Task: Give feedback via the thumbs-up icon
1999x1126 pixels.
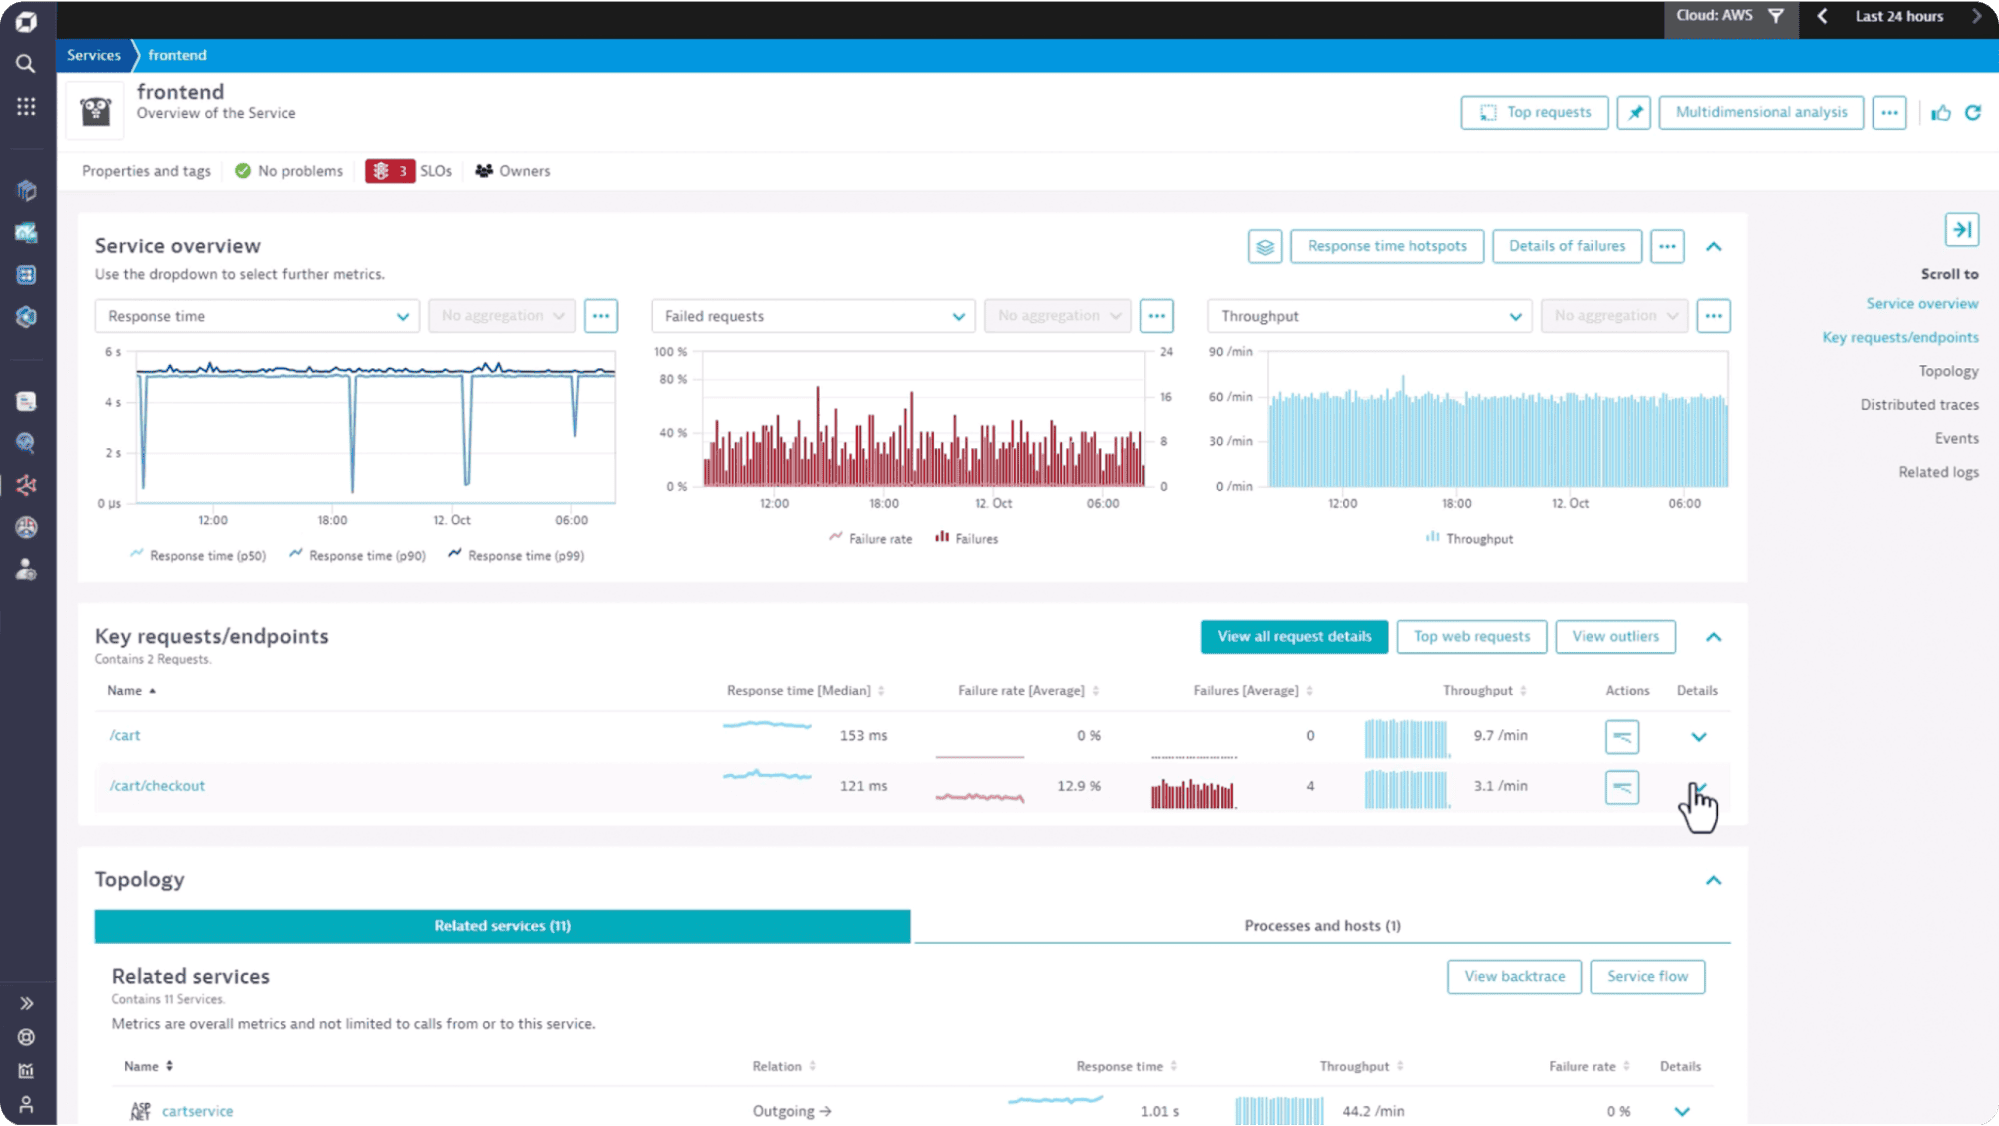Action: coord(1941,112)
